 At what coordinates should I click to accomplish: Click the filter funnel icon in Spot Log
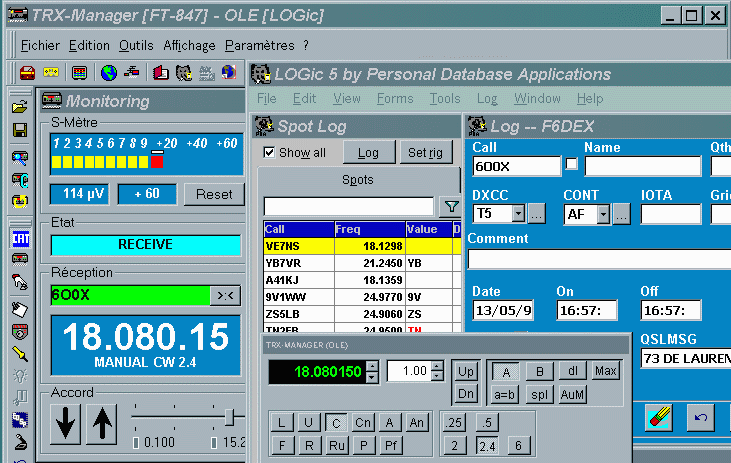(451, 206)
